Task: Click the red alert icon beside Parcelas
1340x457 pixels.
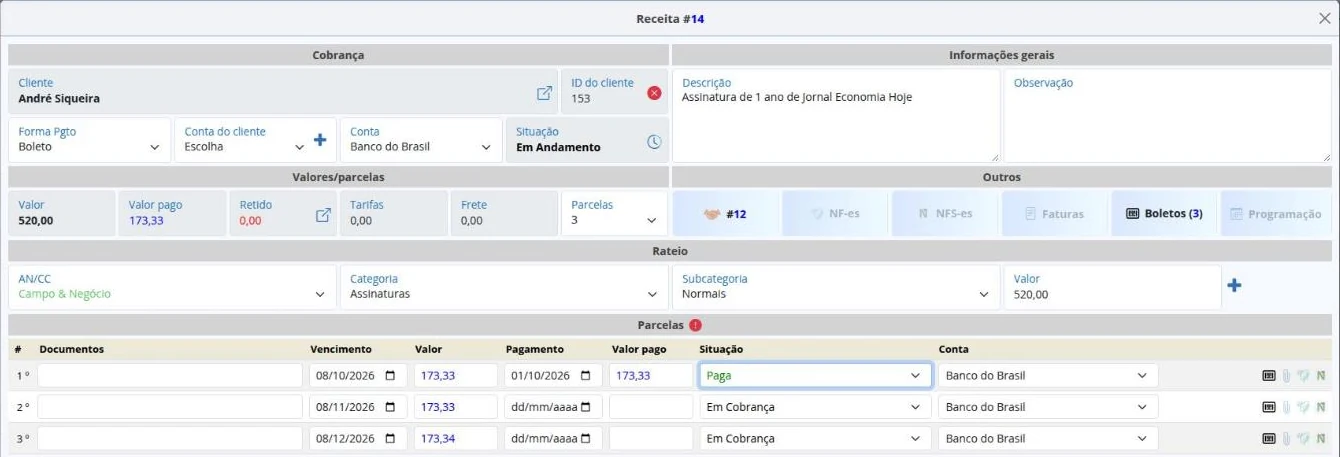Action: click(x=695, y=325)
